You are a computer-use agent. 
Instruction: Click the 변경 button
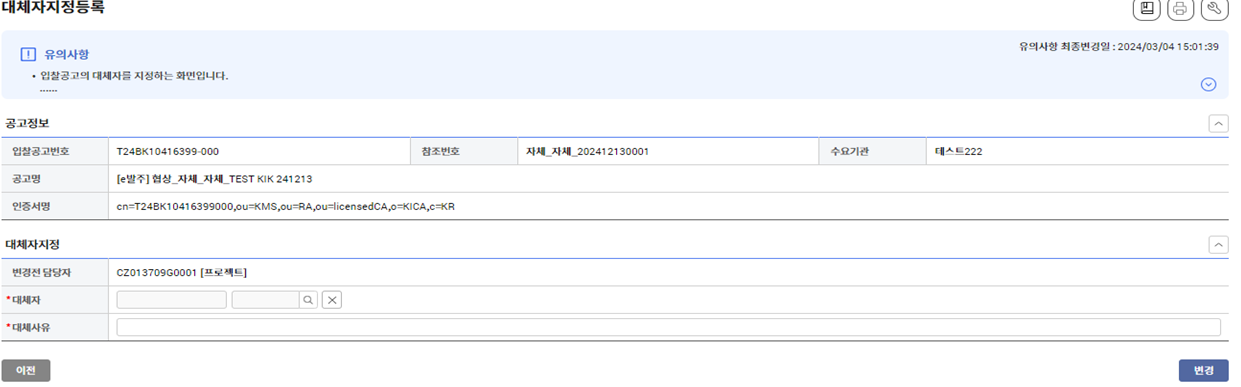[1203, 370]
